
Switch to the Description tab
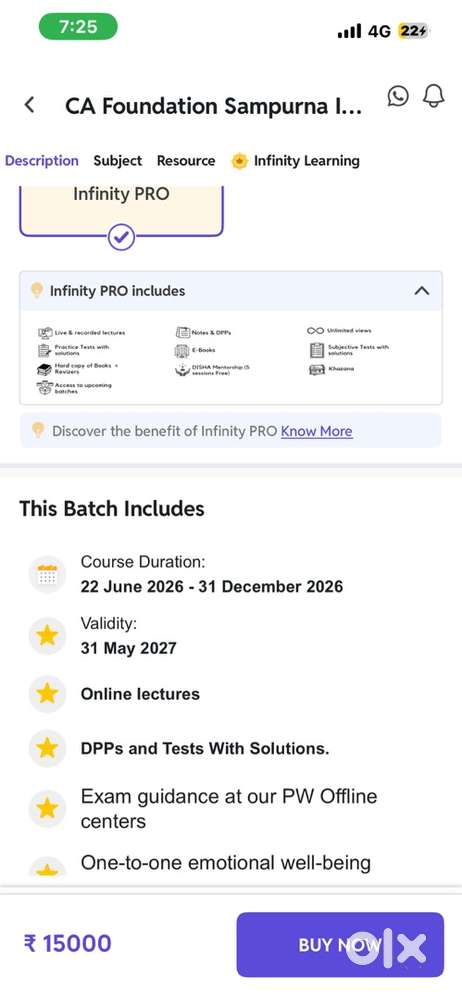coord(41,161)
